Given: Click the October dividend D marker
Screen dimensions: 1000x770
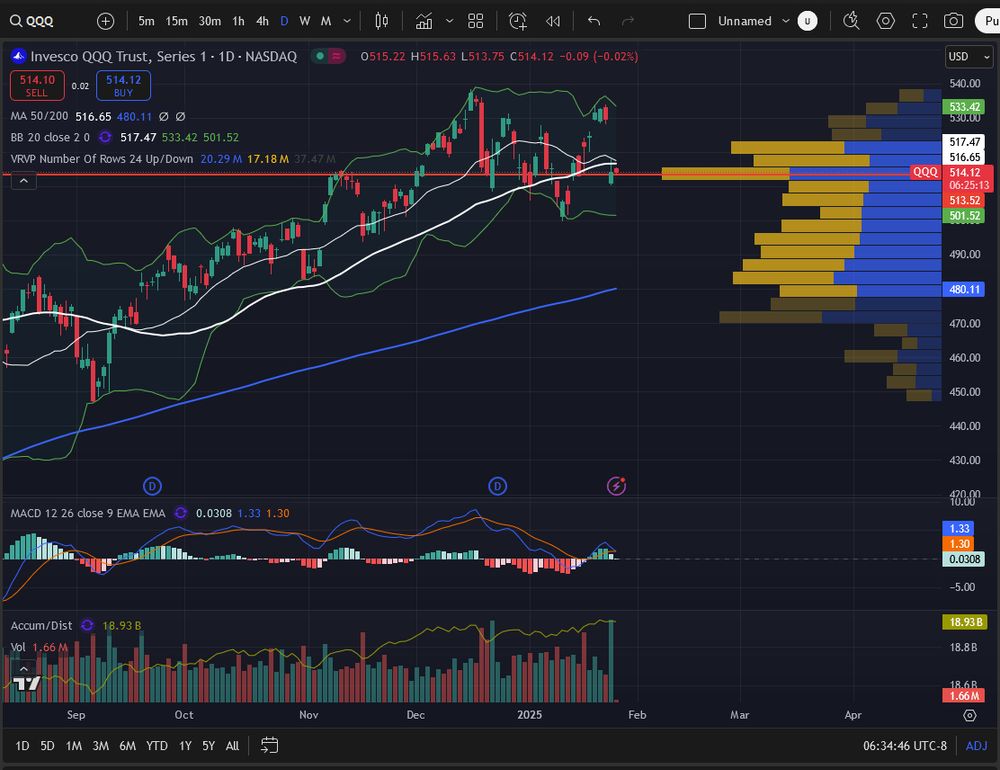Looking at the screenshot, I should click(152, 487).
